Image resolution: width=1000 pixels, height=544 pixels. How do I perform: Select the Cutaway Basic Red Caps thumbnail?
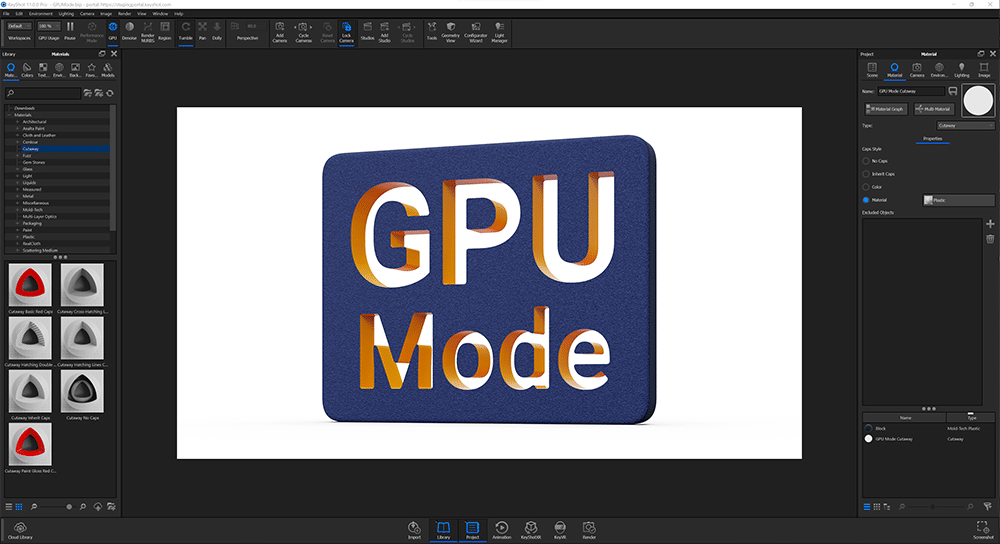(28, 286)
